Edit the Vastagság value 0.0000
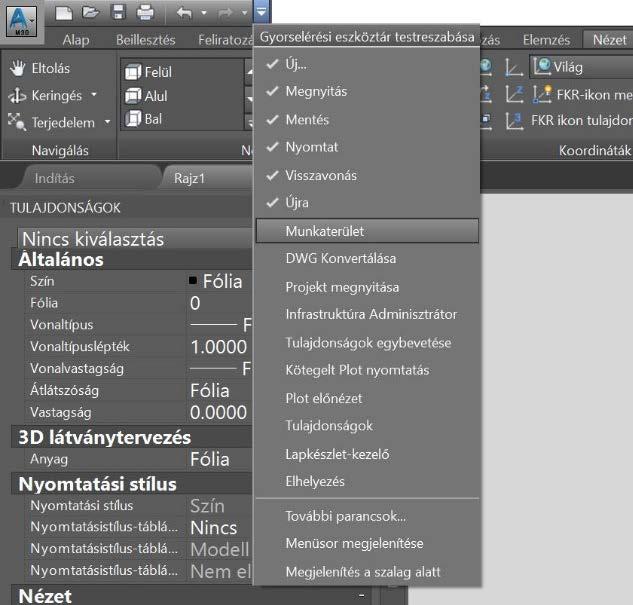The width and height of the screenshot is (633, 605). click(x=219, y=412)
